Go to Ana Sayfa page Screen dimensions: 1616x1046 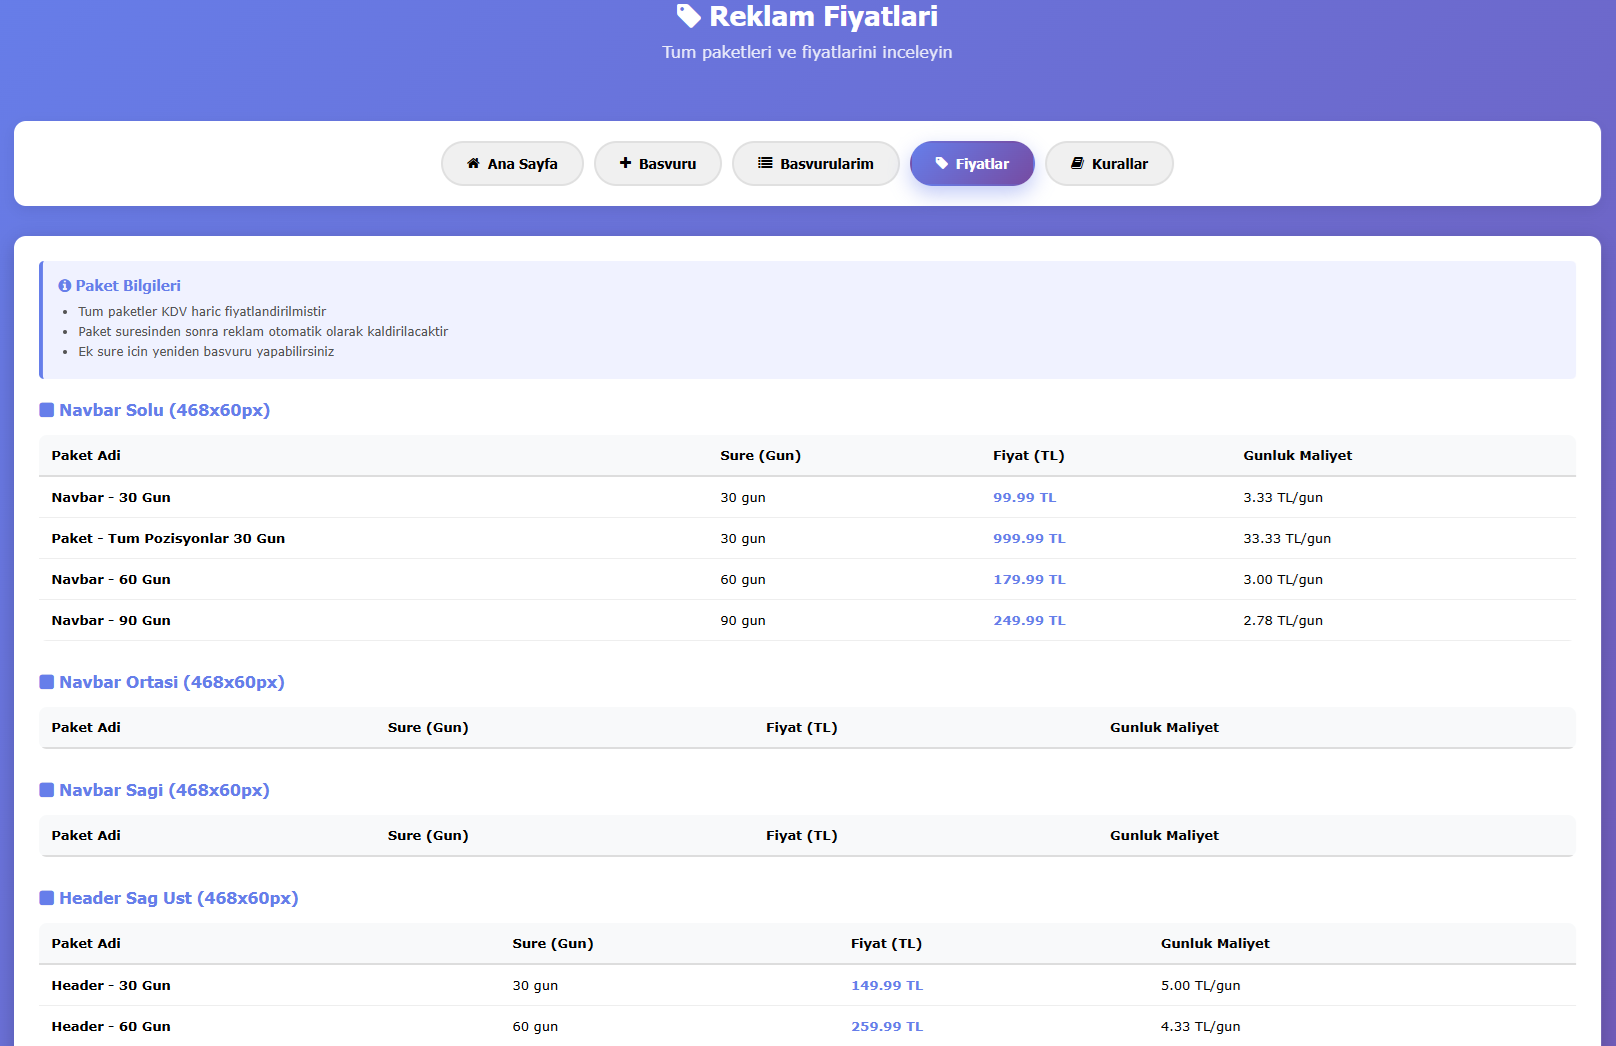tap(512, 164)
